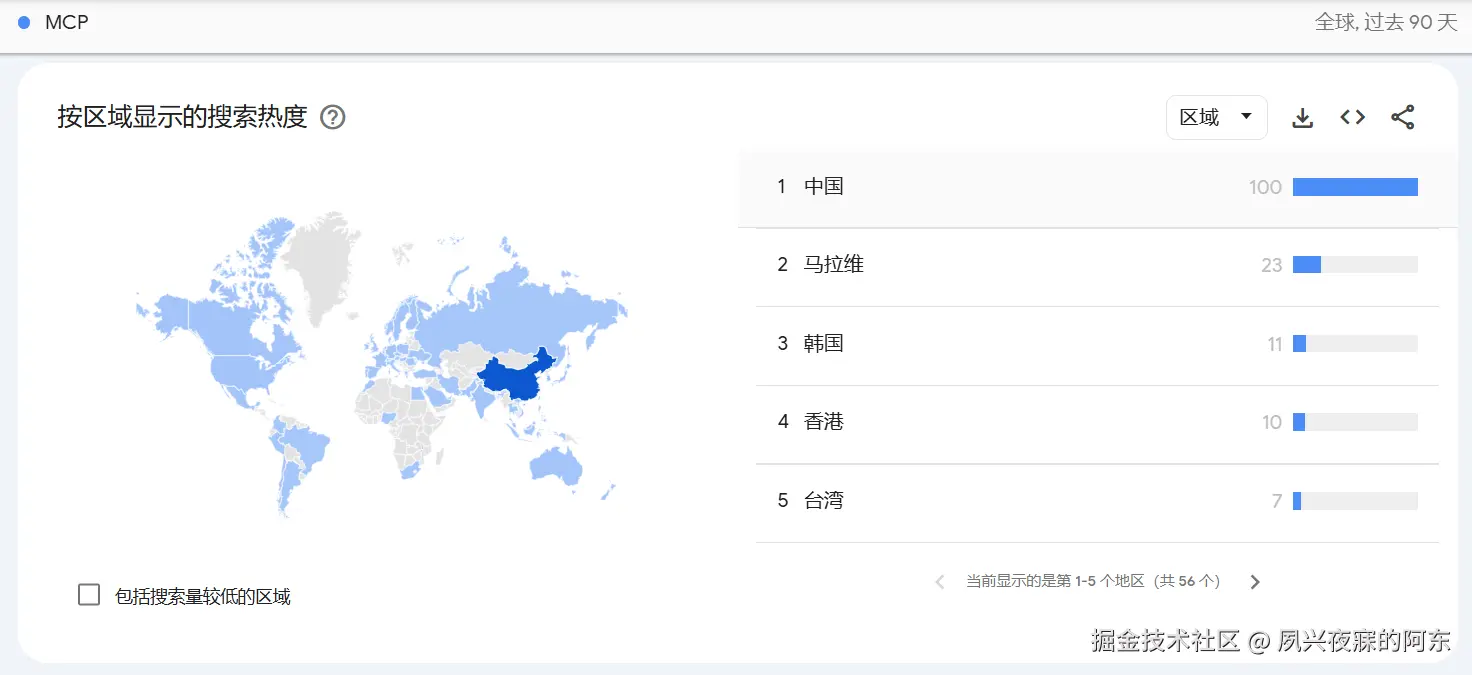
Task: Click the download icon to export region data
Action: [1302, 117]
